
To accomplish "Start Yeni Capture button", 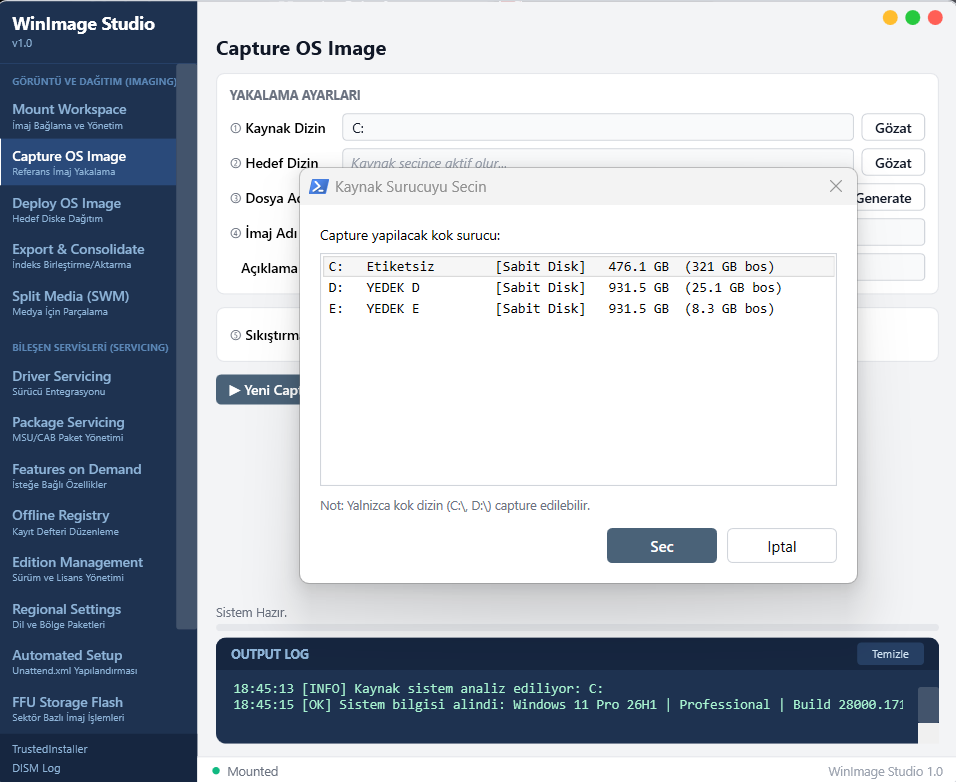I will point(259,390).
